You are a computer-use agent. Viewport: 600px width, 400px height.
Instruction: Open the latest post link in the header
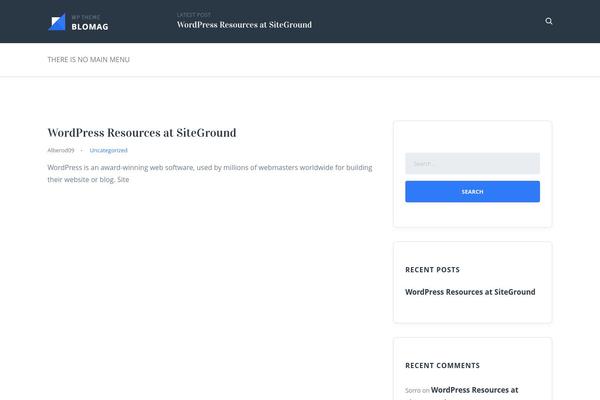point(244,25)
